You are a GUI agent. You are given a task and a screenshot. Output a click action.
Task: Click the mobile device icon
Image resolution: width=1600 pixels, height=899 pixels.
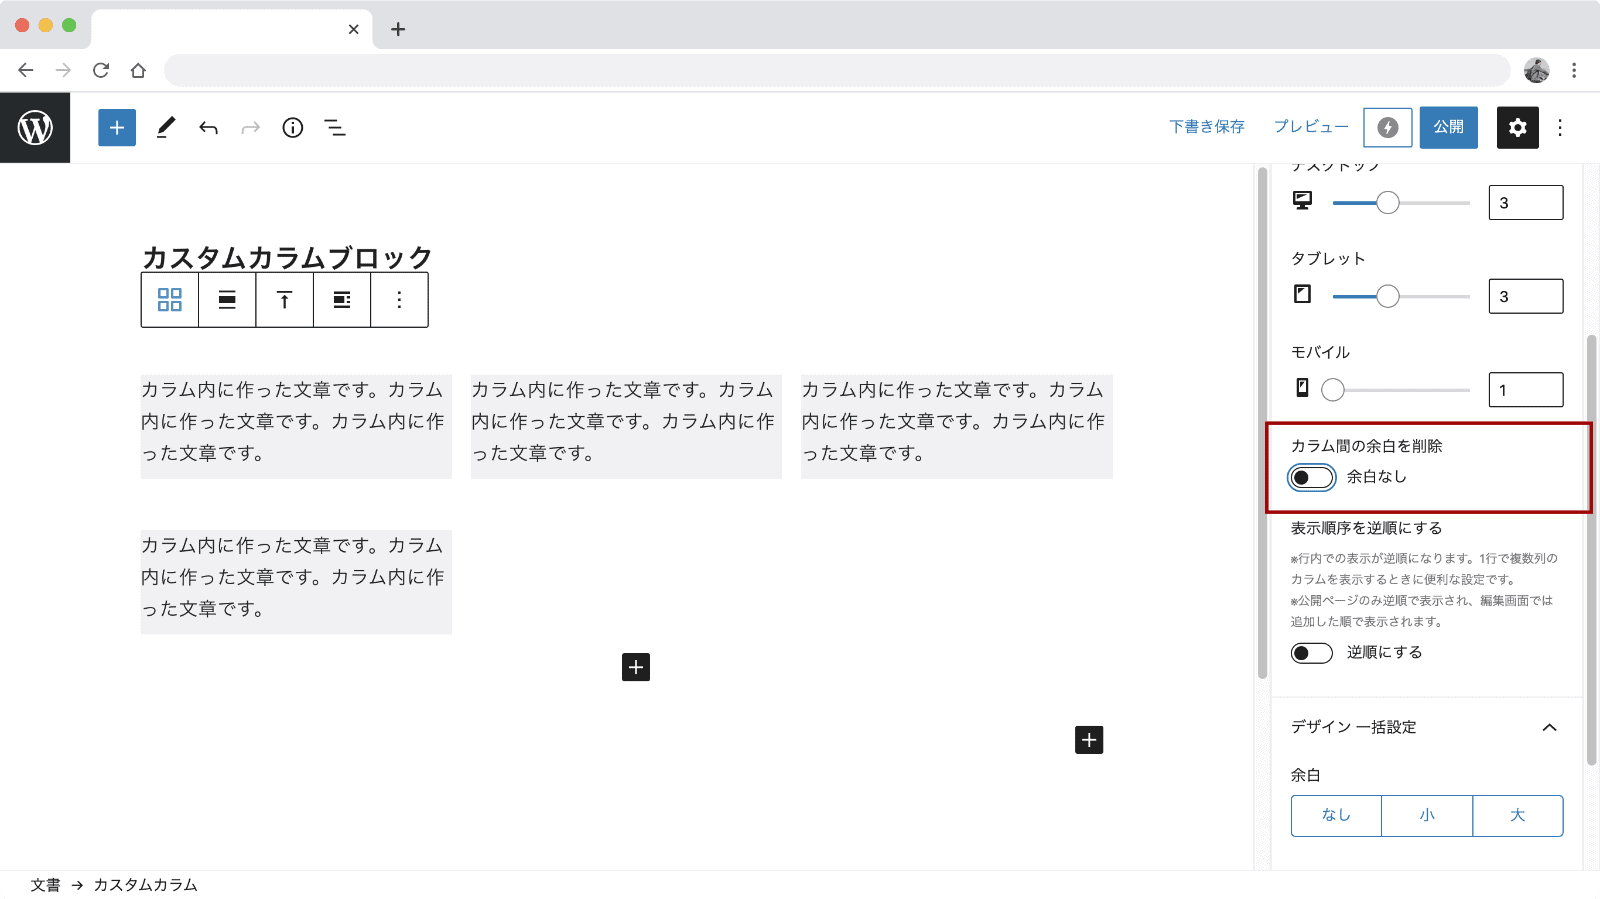pyautogui.click(x=1302, y=388)
